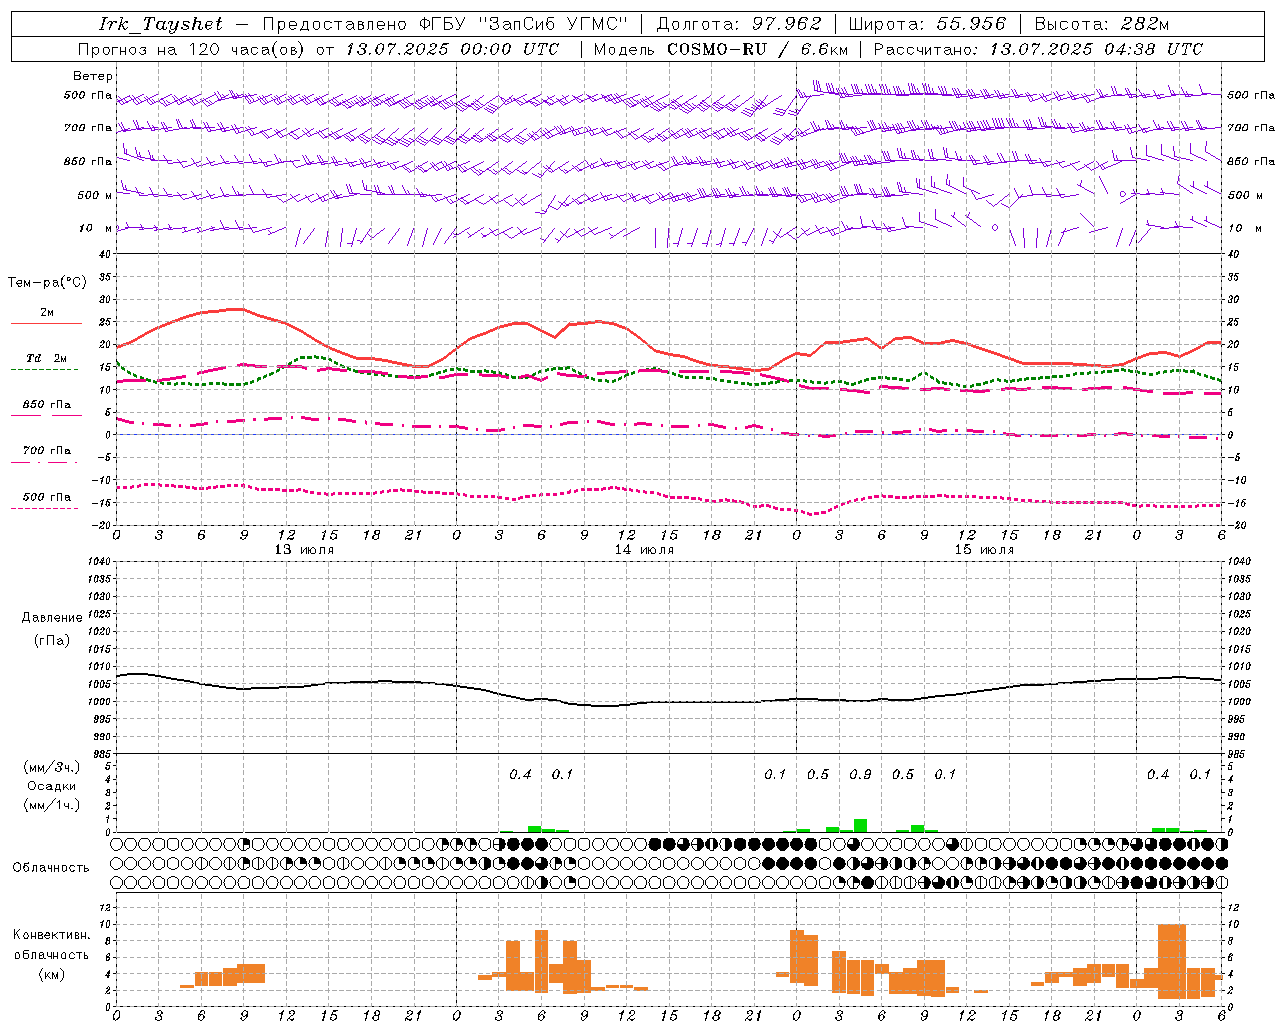Click the red 2м legend line sample
Image resolution: width=1280 pixels, height=1024 pixels.
tap(46, 324)
